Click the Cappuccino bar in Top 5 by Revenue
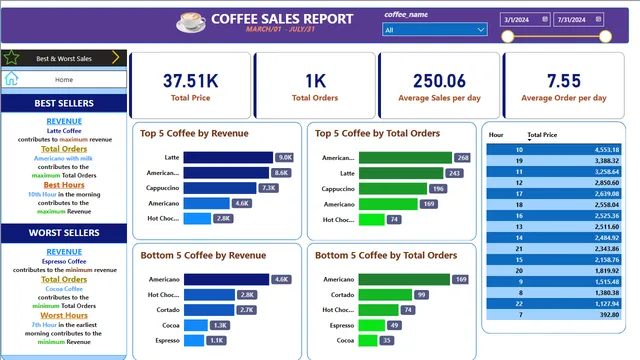 (x=220, y=188)
